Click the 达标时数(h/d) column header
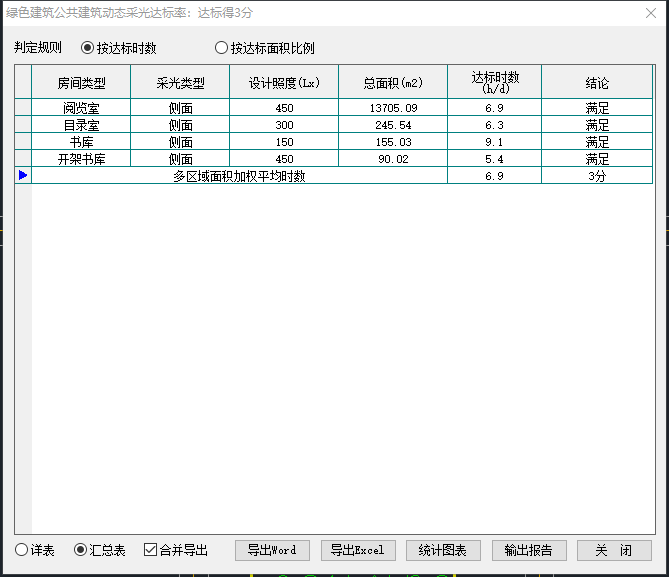Screen dimensions: 669x577 pos(494,83)
